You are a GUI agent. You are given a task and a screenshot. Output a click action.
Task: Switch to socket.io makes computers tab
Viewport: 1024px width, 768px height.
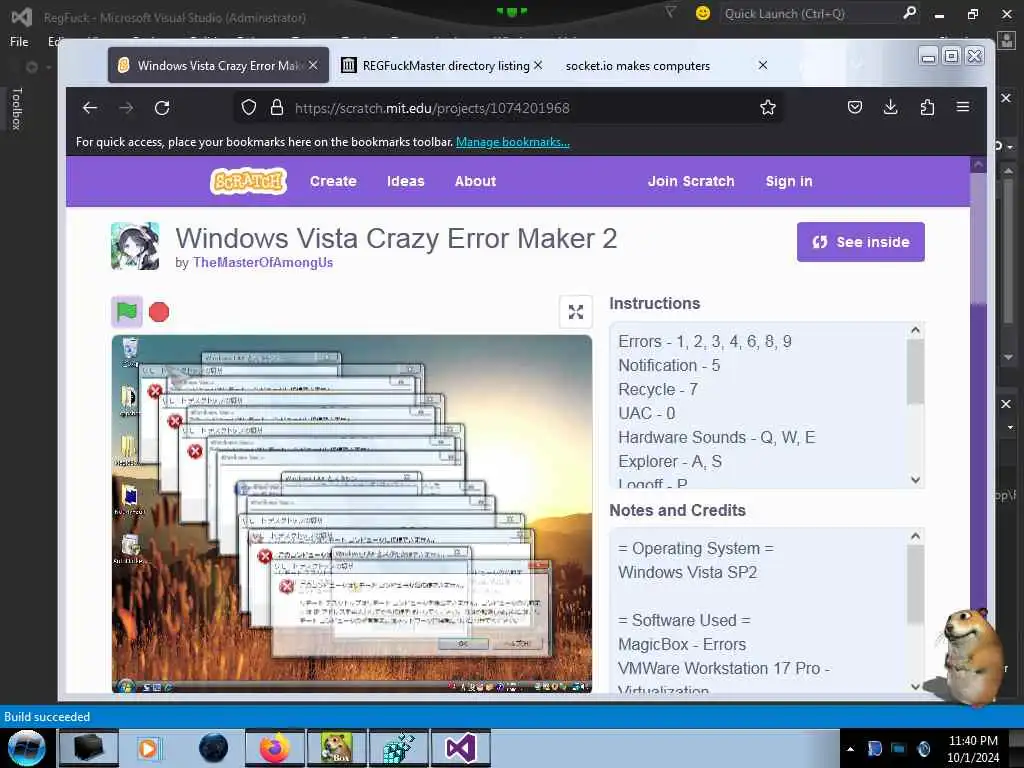click(637, 65)
